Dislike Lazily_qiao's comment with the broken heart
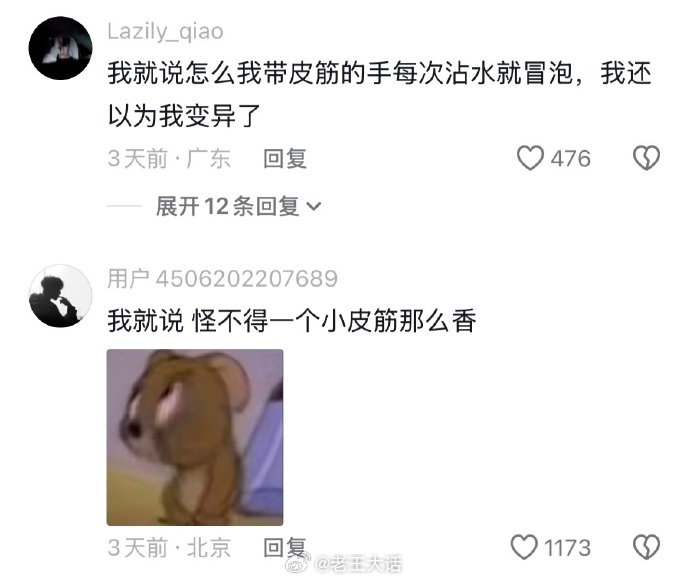This screenshot has width=690, height=581. click(646, 158)
